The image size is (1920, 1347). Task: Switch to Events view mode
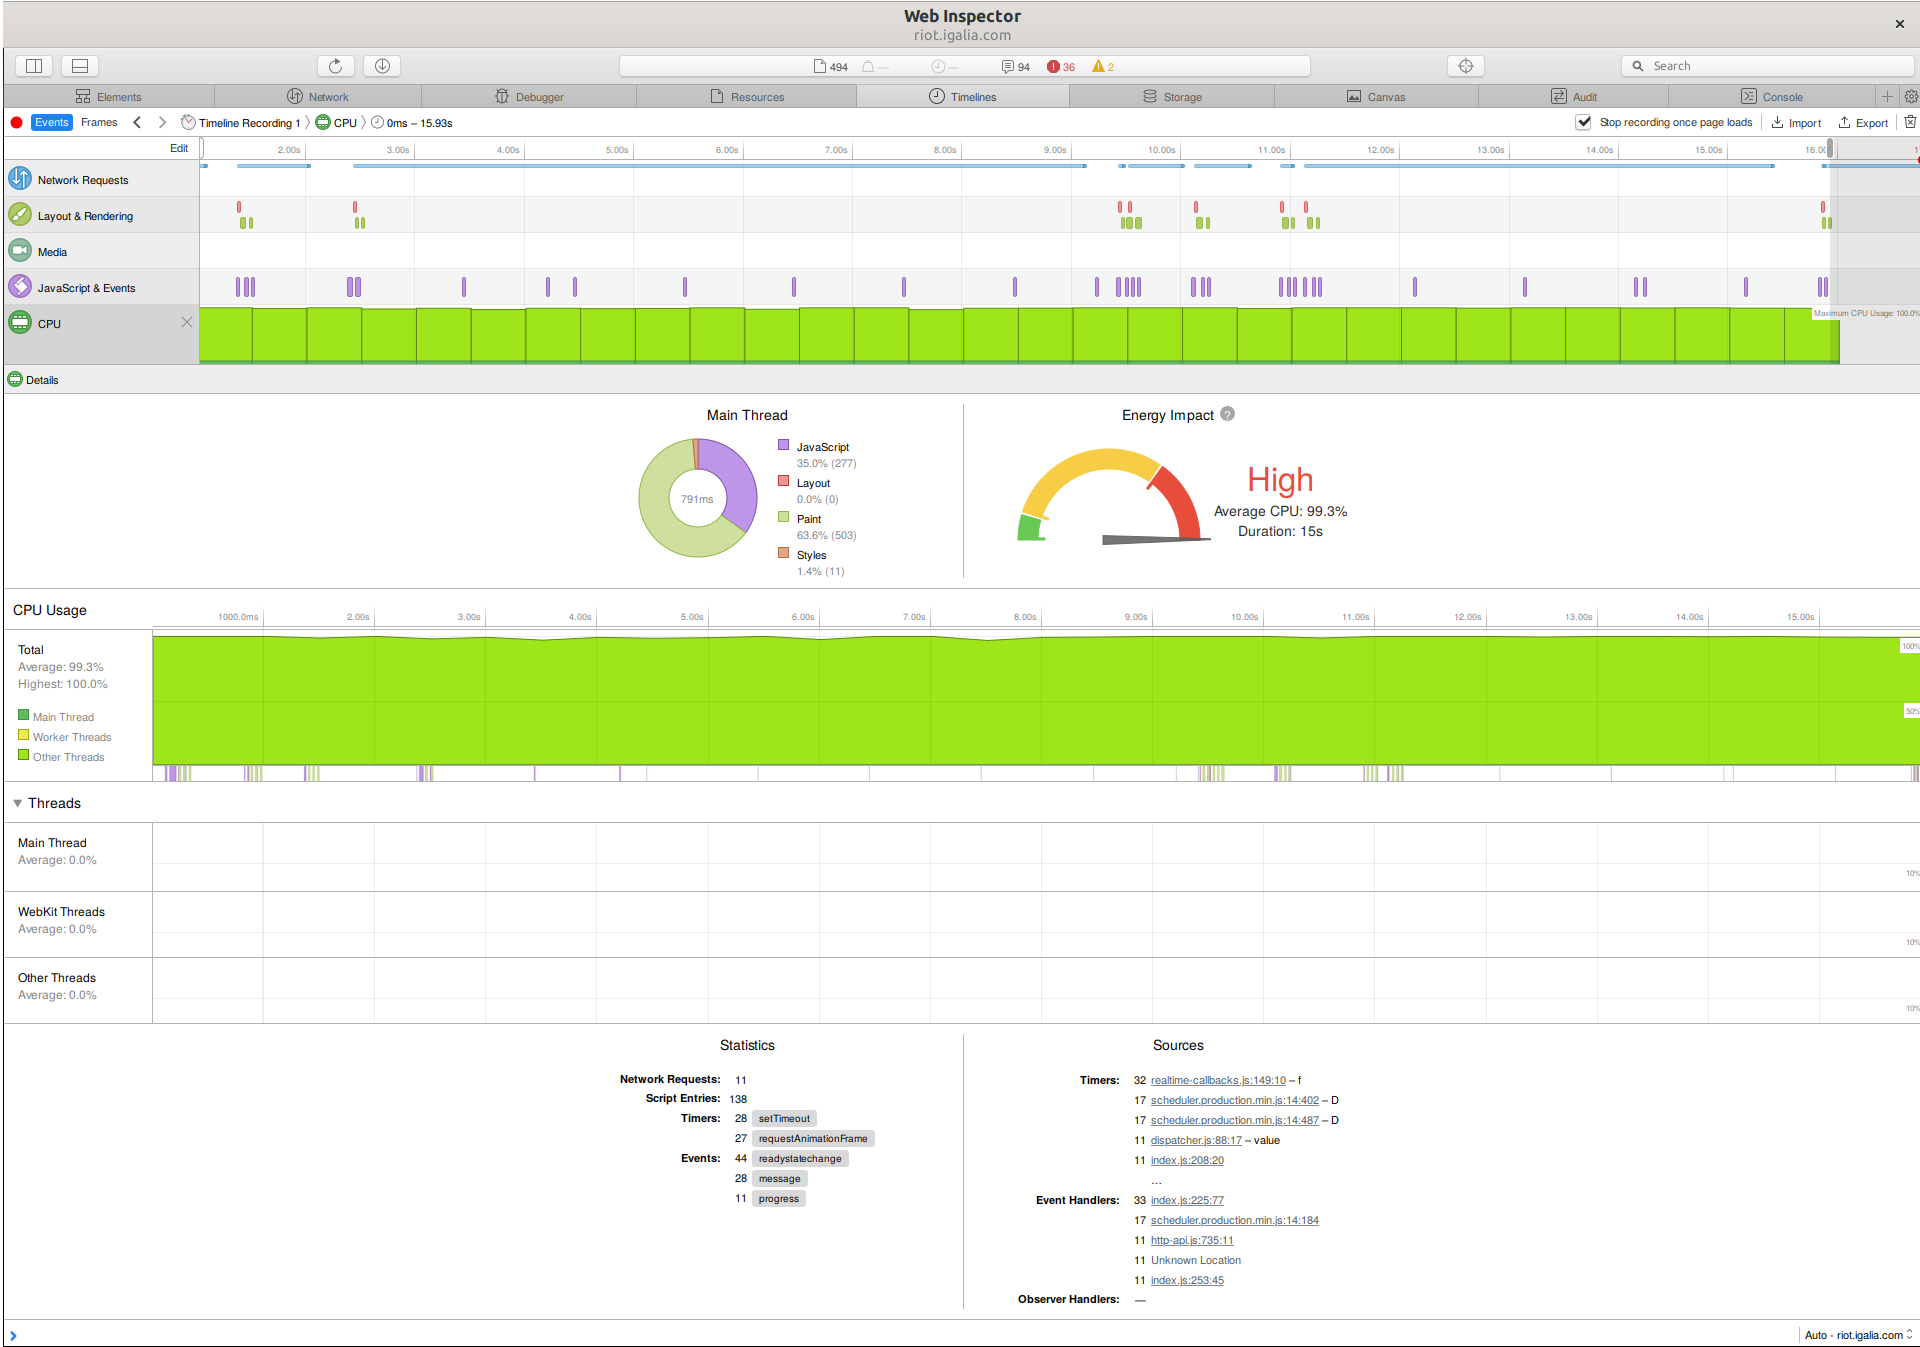(x=52, y=122)
